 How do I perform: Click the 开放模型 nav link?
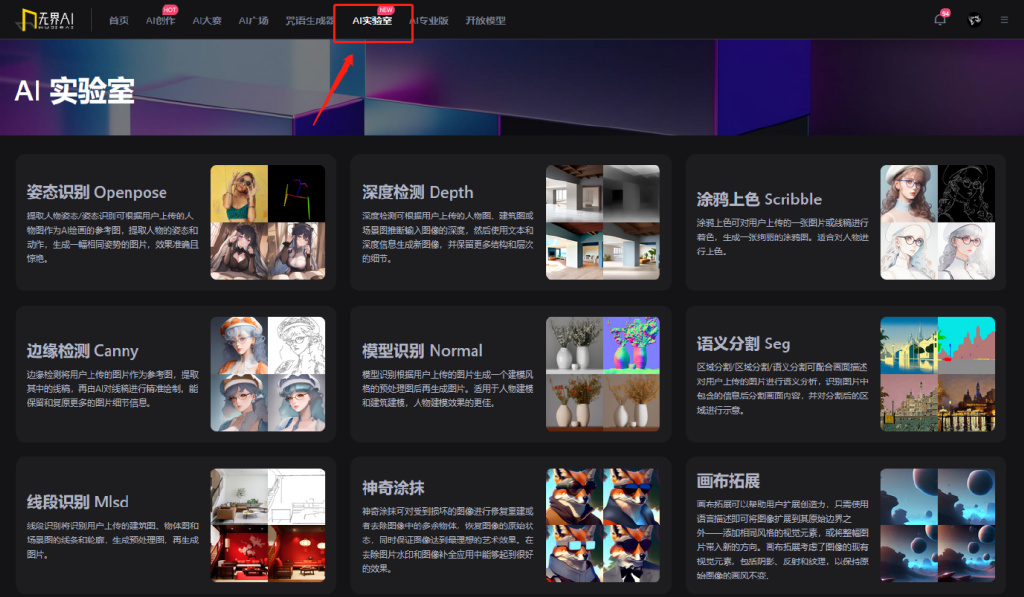point(485,21)
